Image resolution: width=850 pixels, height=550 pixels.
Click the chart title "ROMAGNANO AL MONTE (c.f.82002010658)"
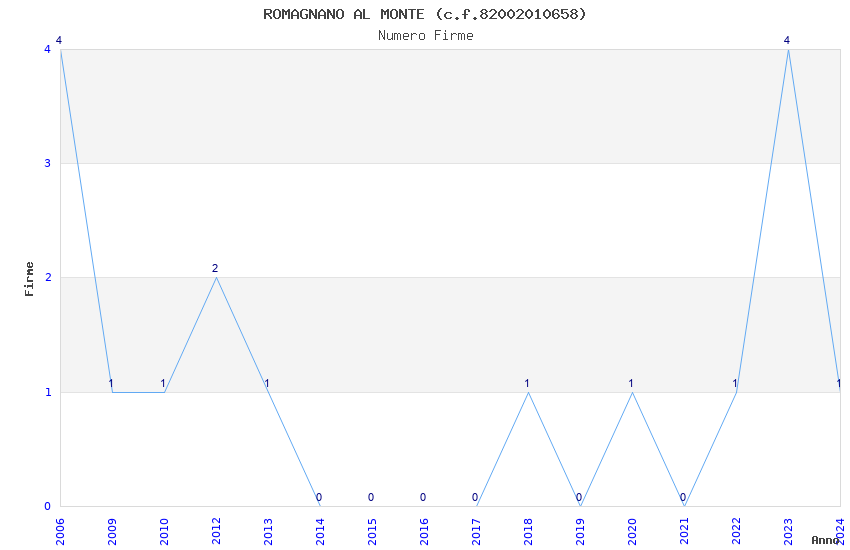pos(425,14)
